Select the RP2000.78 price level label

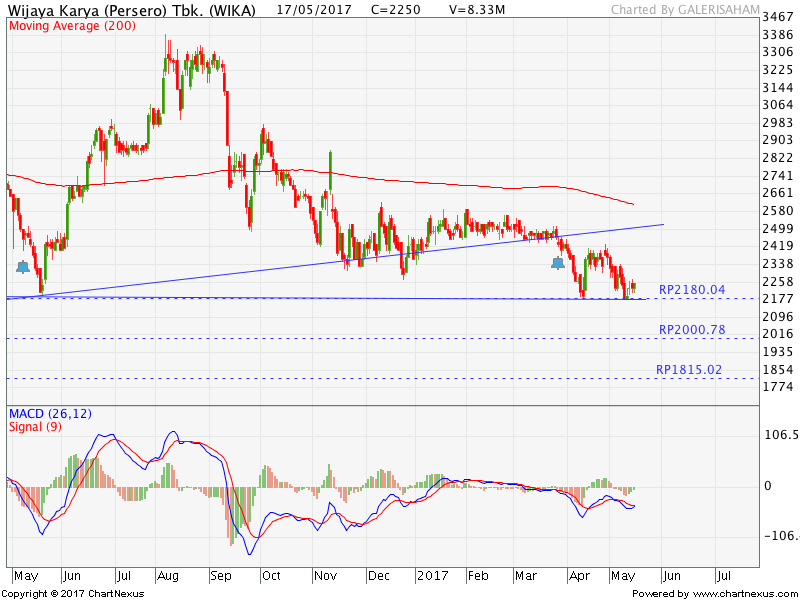tap(692, 329)
